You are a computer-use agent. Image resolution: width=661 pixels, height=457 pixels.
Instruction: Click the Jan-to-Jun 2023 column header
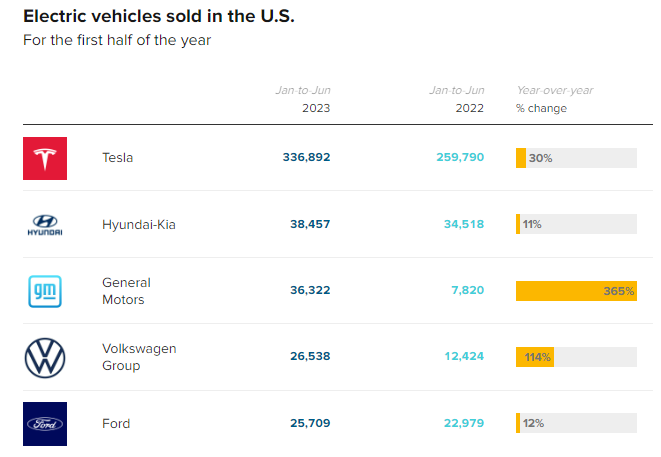[303, 99]
